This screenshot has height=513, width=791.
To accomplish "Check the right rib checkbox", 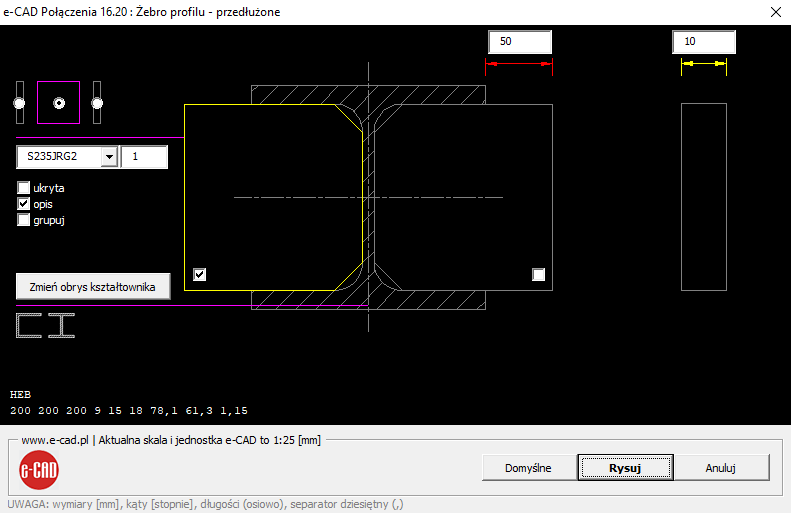I will (539, 274).
